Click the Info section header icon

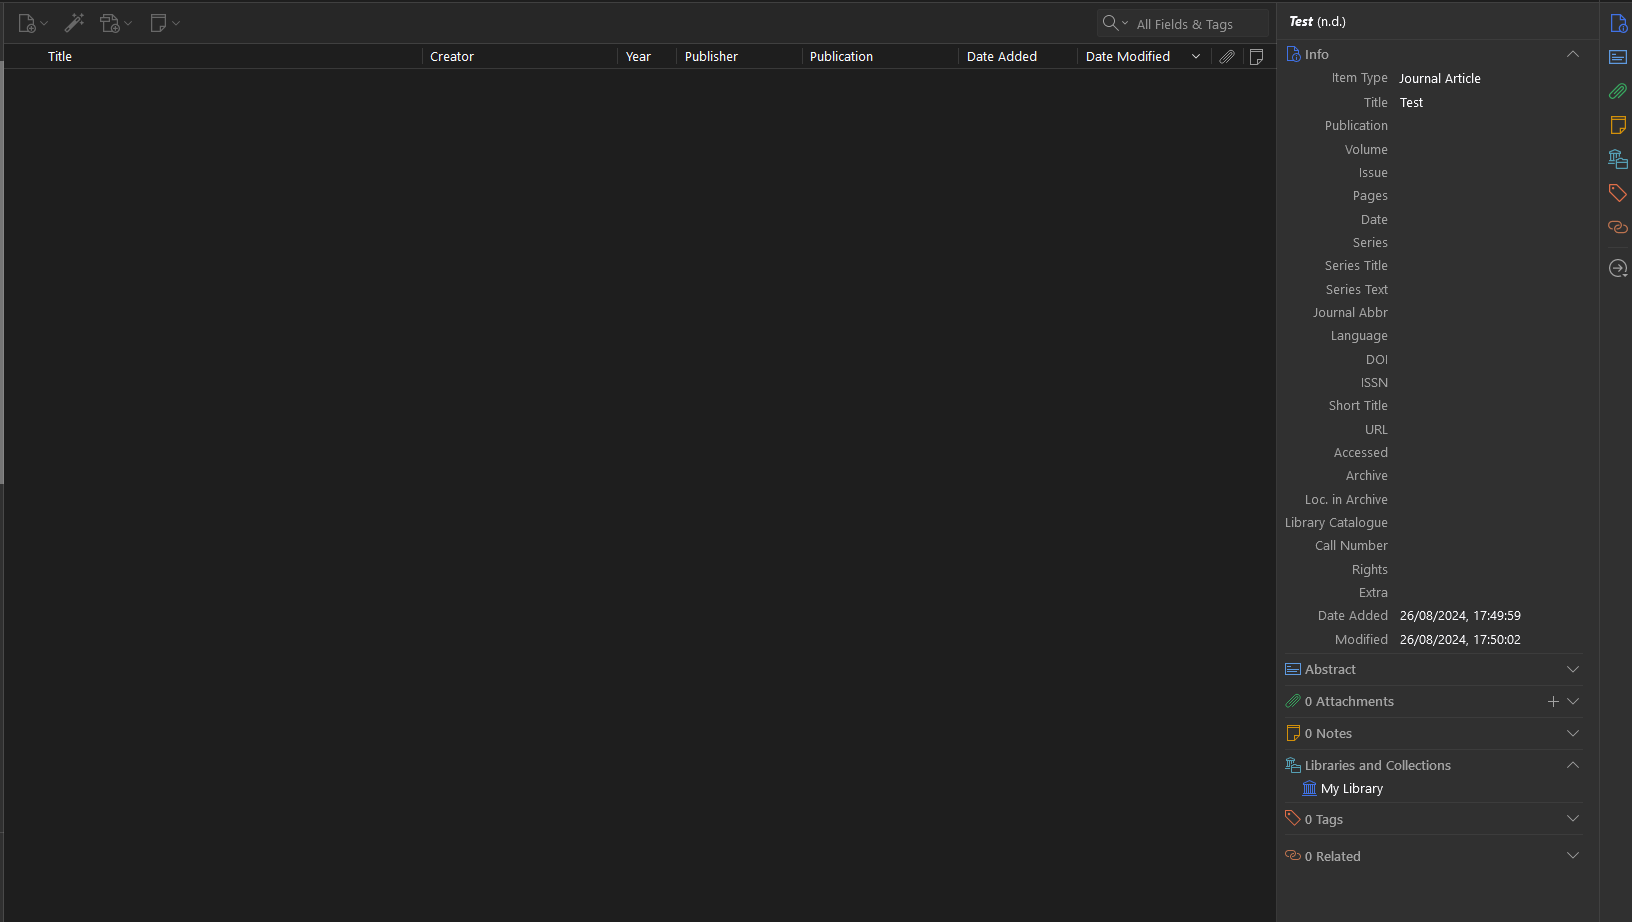click(1293, 54)
